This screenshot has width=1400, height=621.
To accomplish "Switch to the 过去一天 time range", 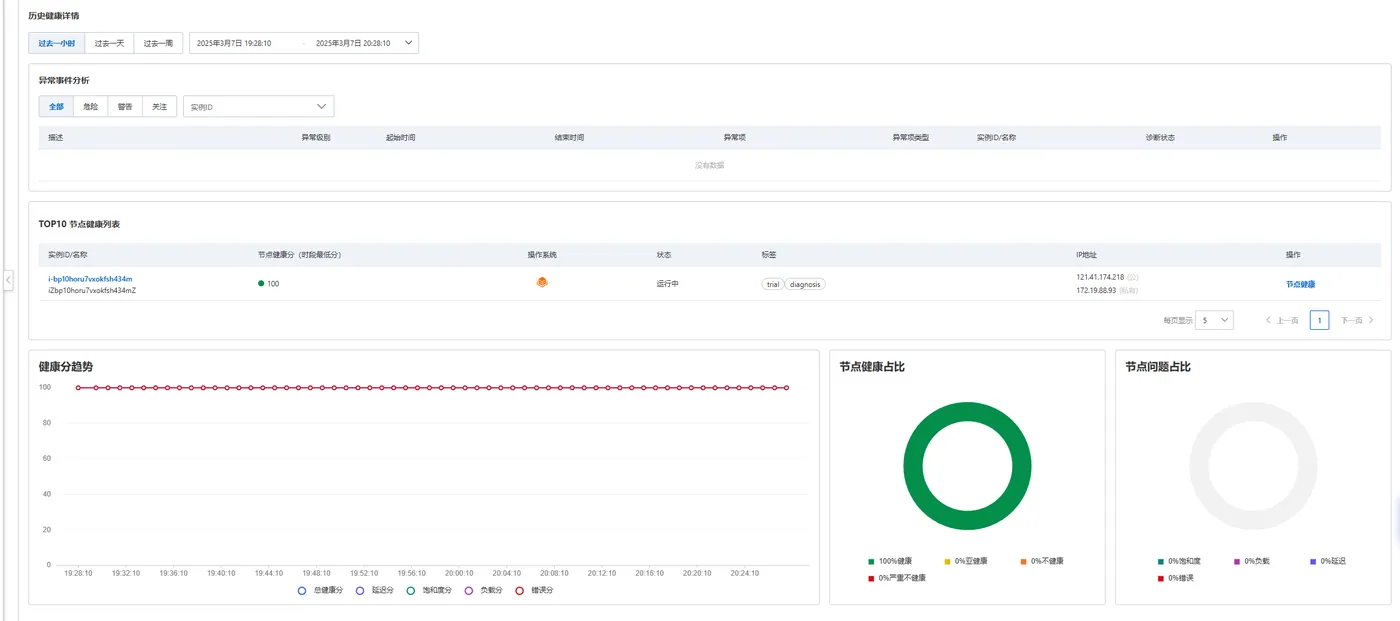I will coord(109,43).
